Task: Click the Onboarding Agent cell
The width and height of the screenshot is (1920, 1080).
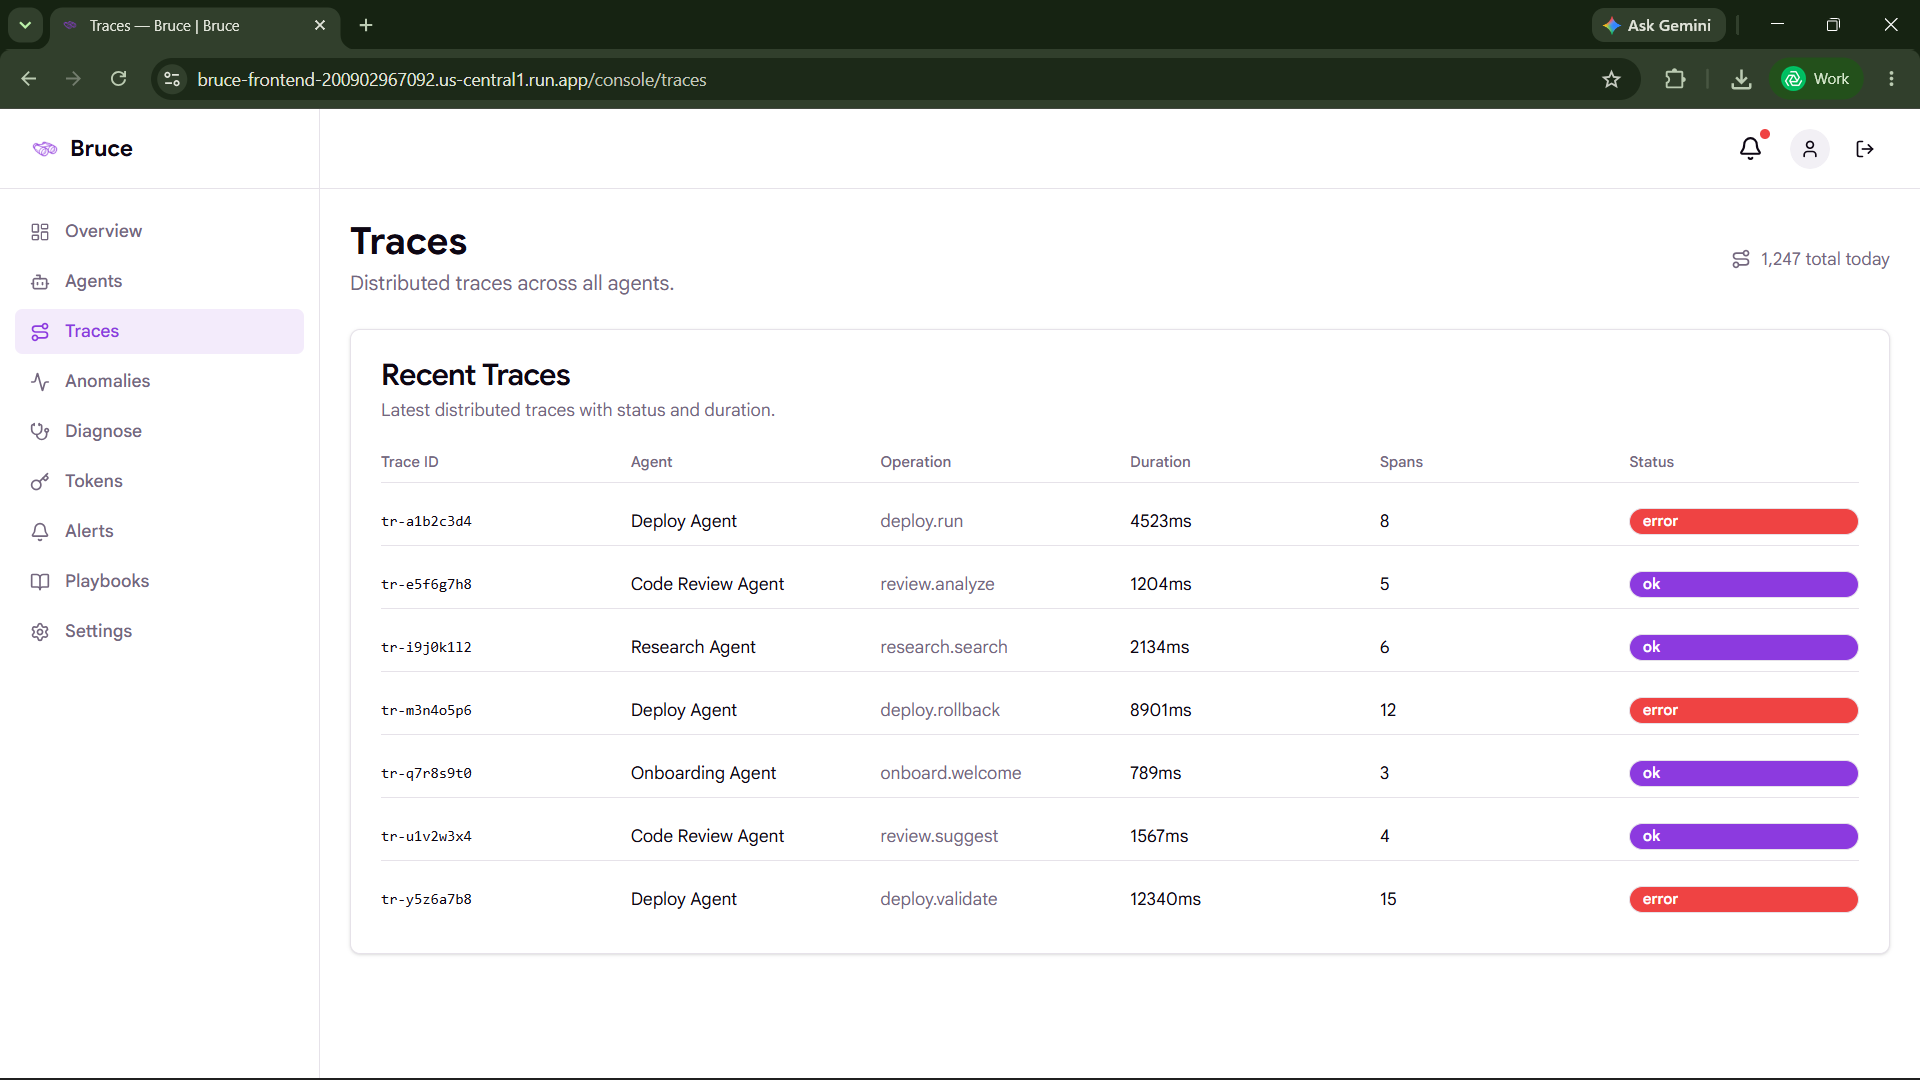Action: [703, 773]
